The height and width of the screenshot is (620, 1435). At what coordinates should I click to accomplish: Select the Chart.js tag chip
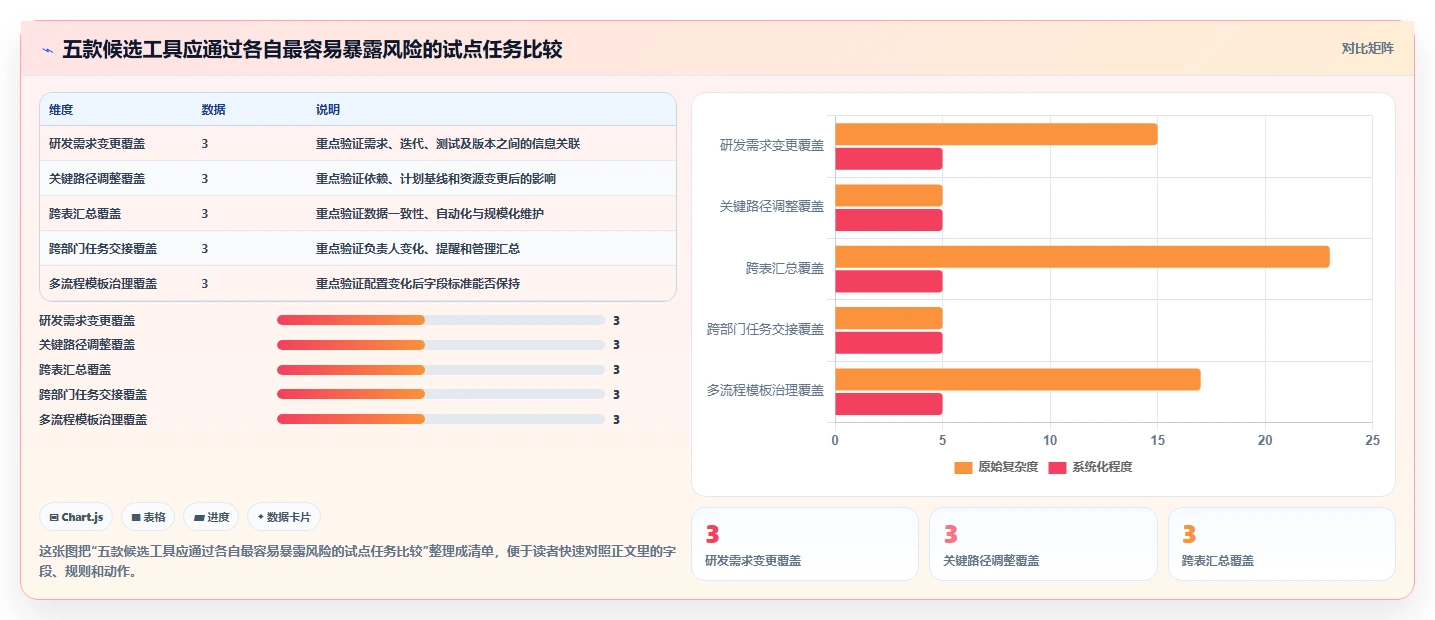point(77,517)
